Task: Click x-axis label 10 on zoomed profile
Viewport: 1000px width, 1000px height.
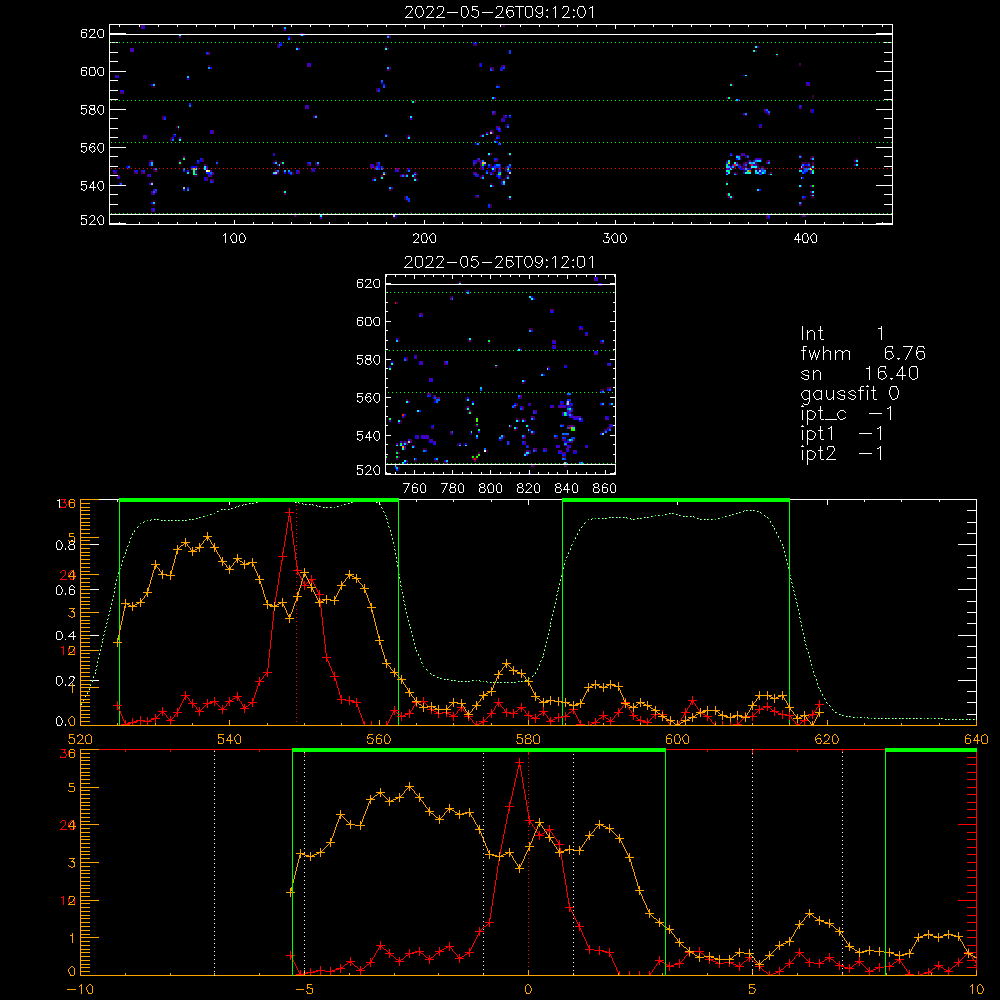Action: (976, 990)
